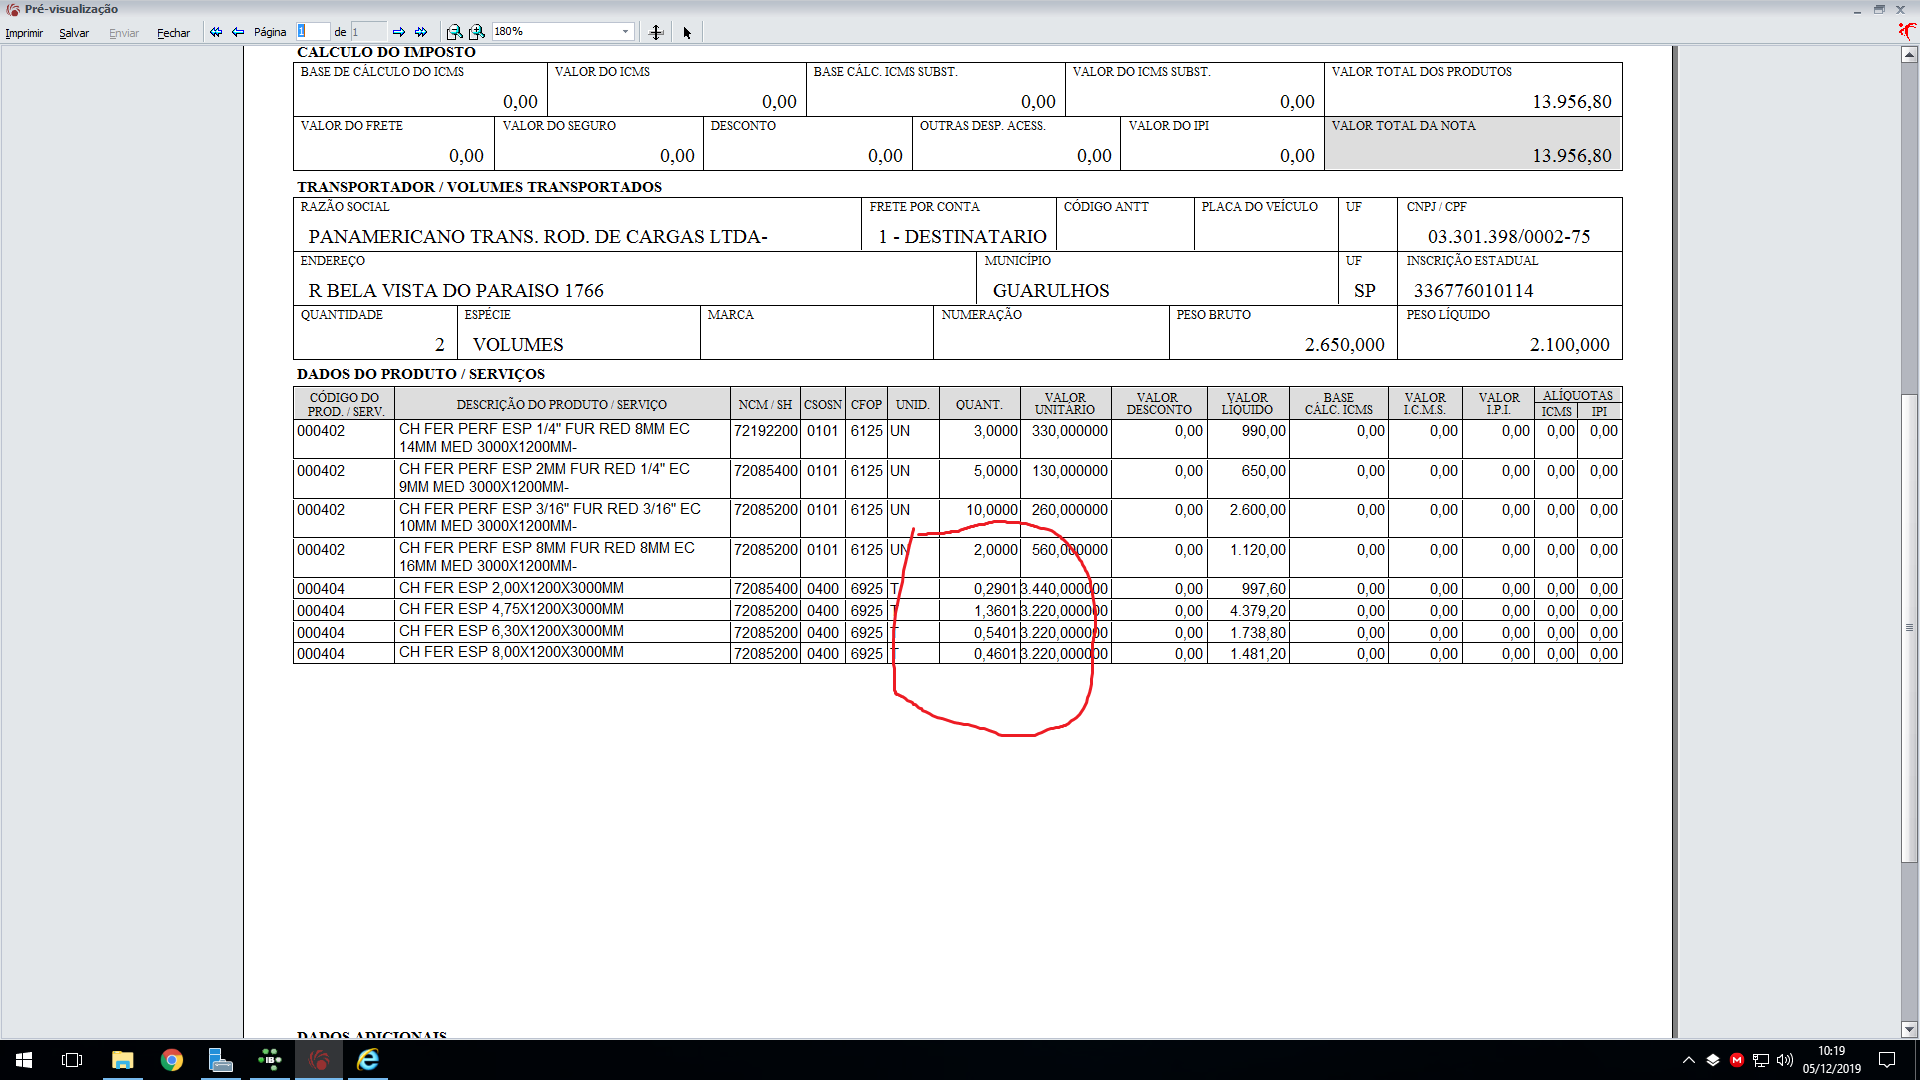Screen dimensions: 1920x1080
Task: Click the município GUARULHOS
Action: click(1051, 291)
